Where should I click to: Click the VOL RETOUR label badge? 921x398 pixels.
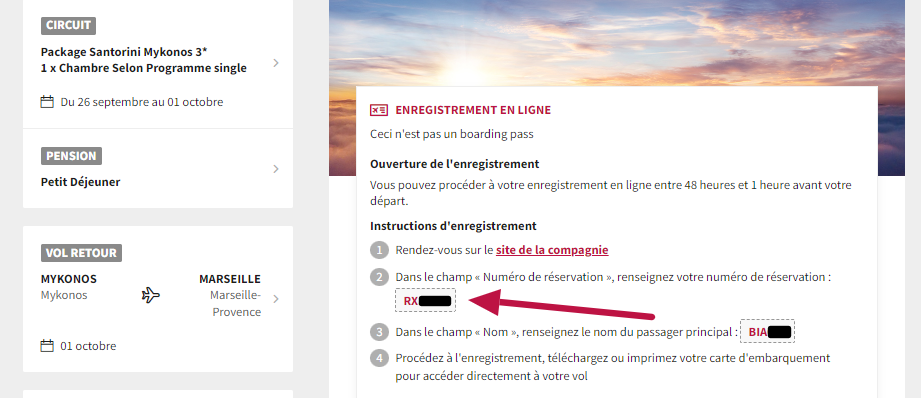tap(81, 253)
